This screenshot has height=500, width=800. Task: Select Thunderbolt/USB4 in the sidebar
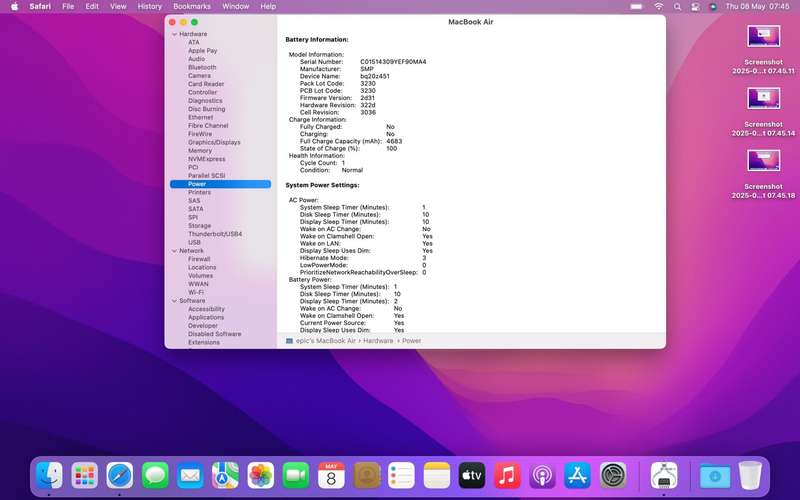pyautogui.click(x=215, y=234)
